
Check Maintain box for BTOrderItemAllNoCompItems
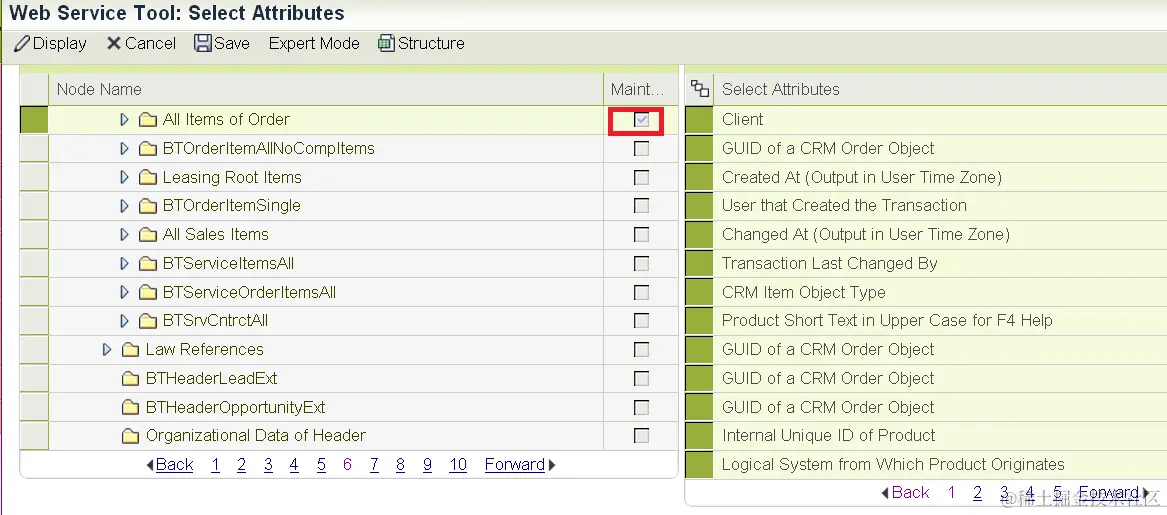[x=641, y=149]
